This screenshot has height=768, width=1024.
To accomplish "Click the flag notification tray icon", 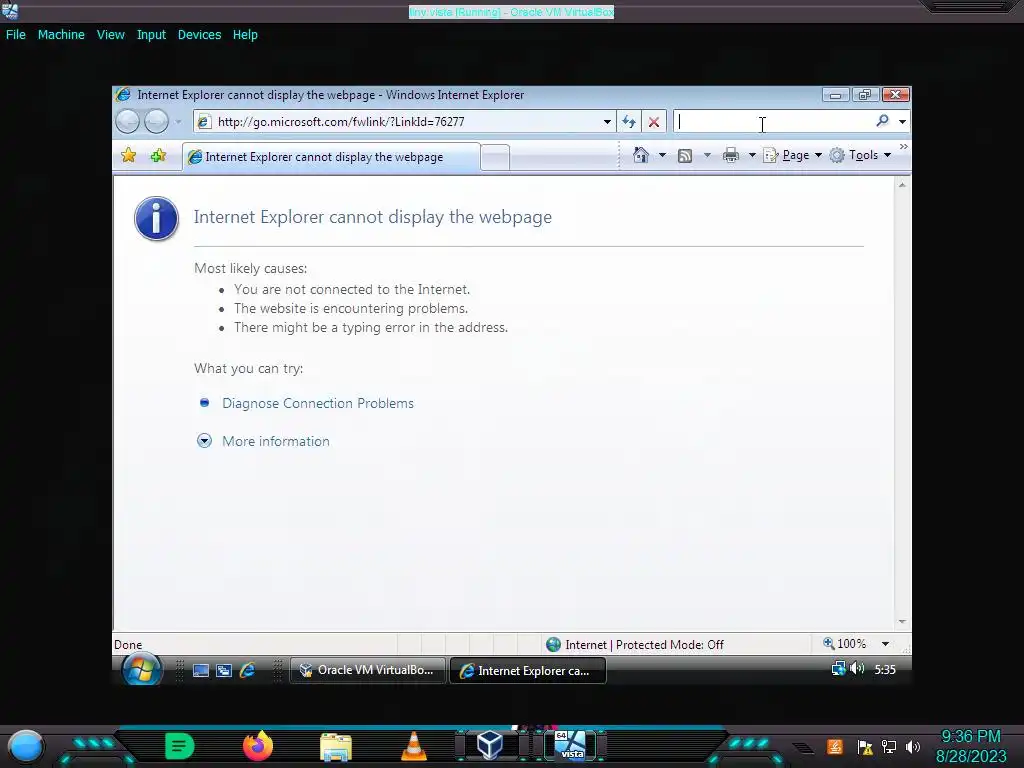I will point(865,746).
